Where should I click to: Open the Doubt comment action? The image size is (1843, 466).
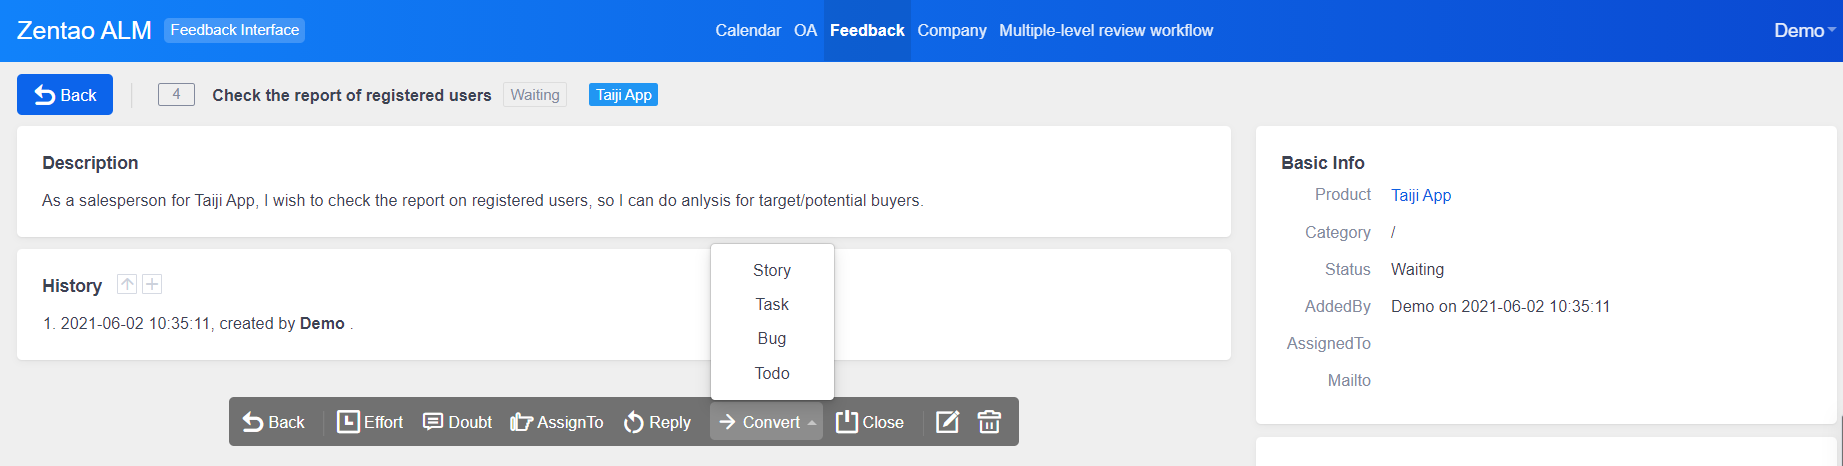(457, 422)
